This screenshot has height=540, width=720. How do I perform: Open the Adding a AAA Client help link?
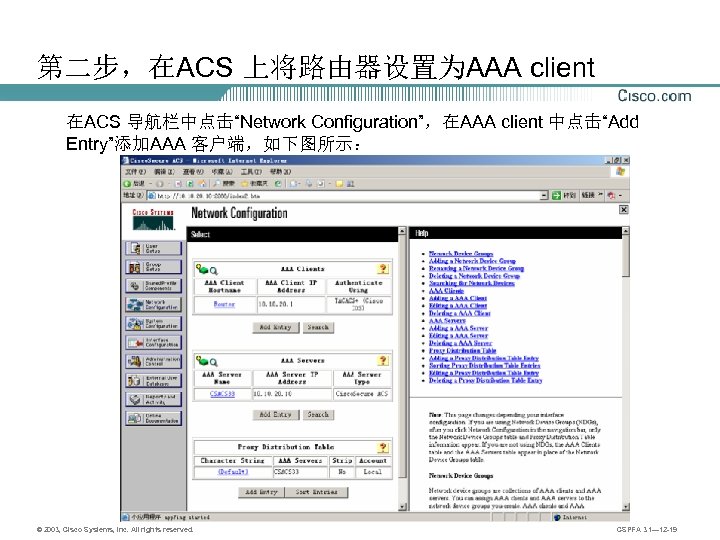point(458,298)
